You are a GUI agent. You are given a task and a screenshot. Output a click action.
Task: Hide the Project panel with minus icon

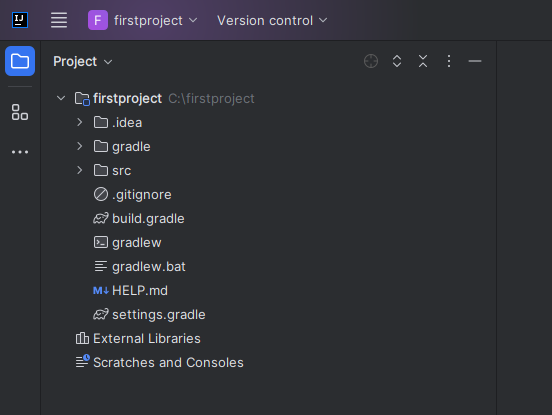coord(475,61)
